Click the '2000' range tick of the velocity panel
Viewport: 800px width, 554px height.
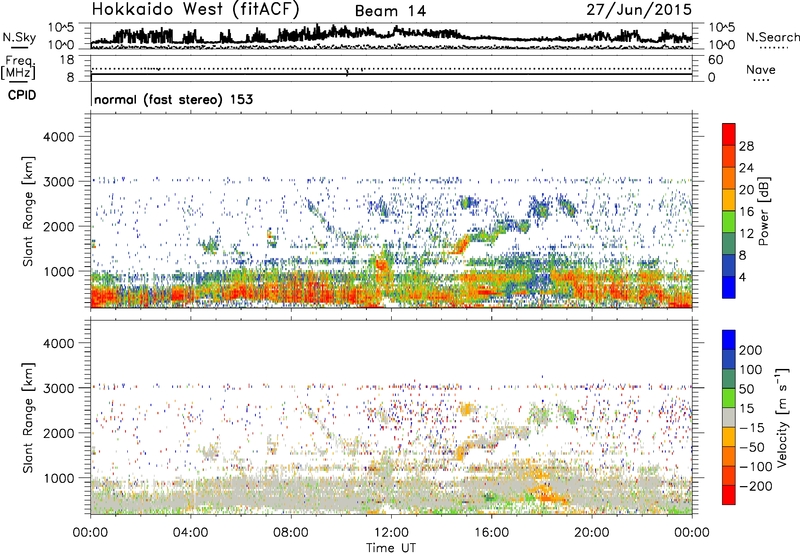[58, 433]
